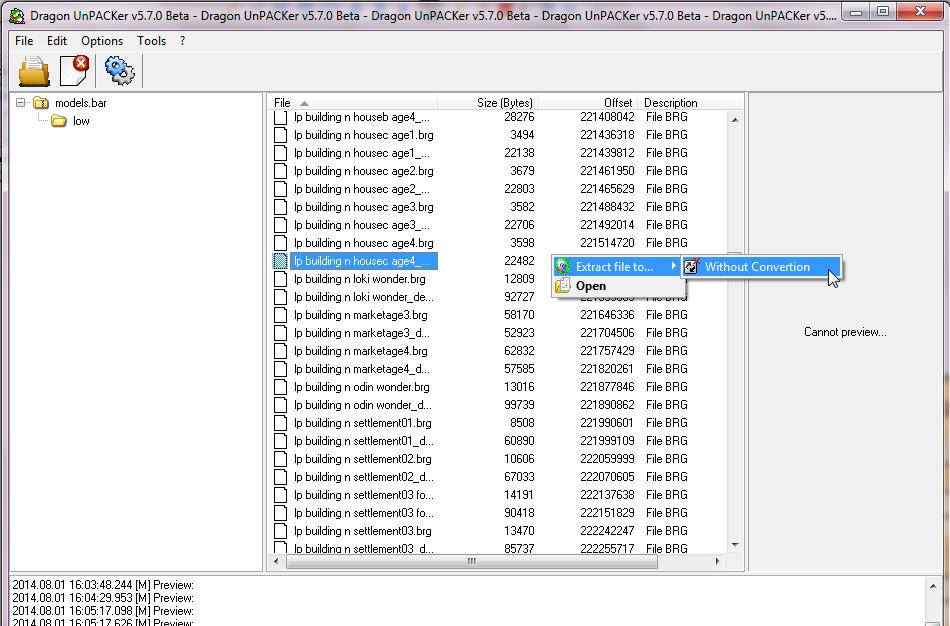Click file icon for settlement02.brg
The image size is (950, 626).
click(x=281, y=459)
